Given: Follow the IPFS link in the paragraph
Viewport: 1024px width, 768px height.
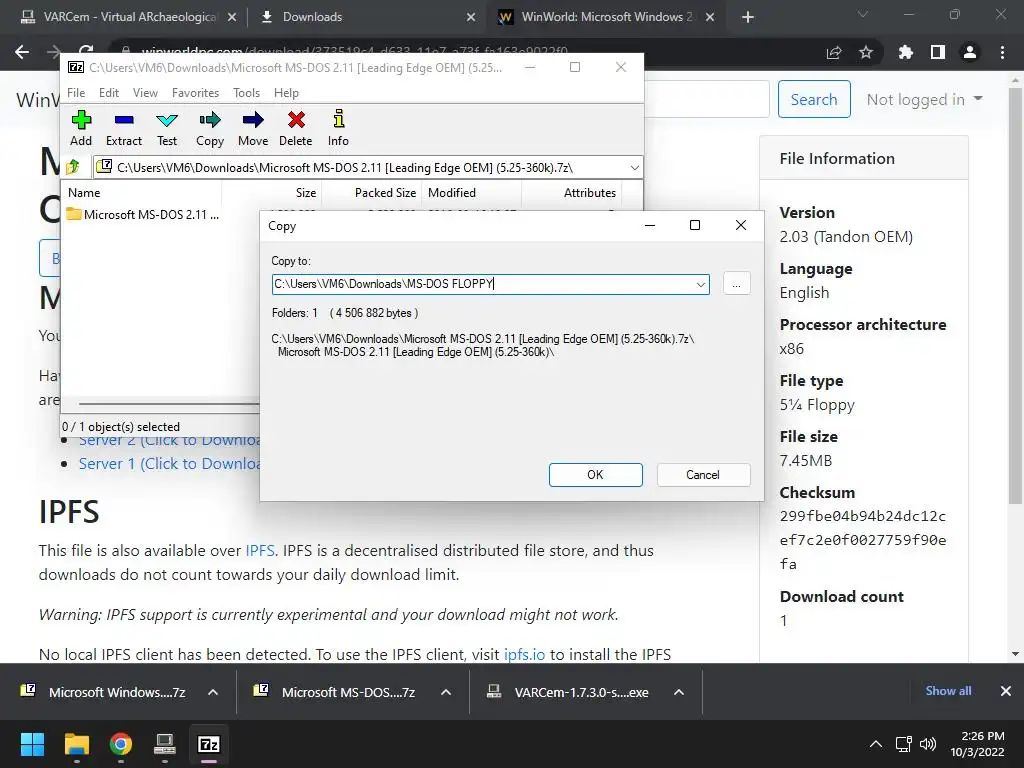Looking at the screenshot, I should click(x=260, y=551).
